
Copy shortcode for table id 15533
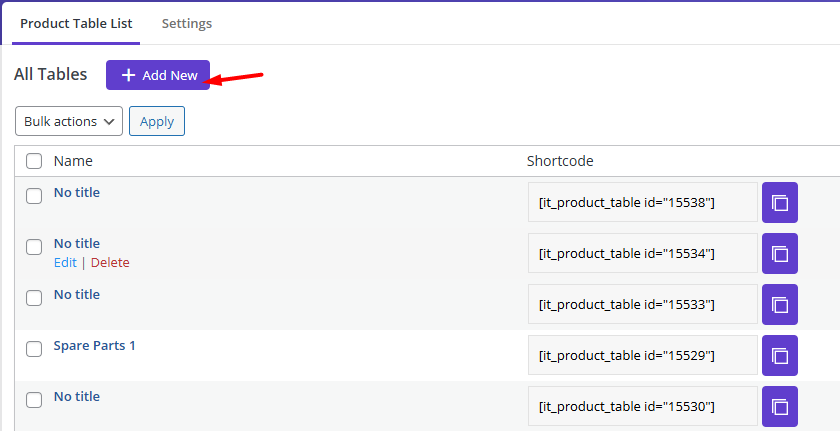pos(779,304)
